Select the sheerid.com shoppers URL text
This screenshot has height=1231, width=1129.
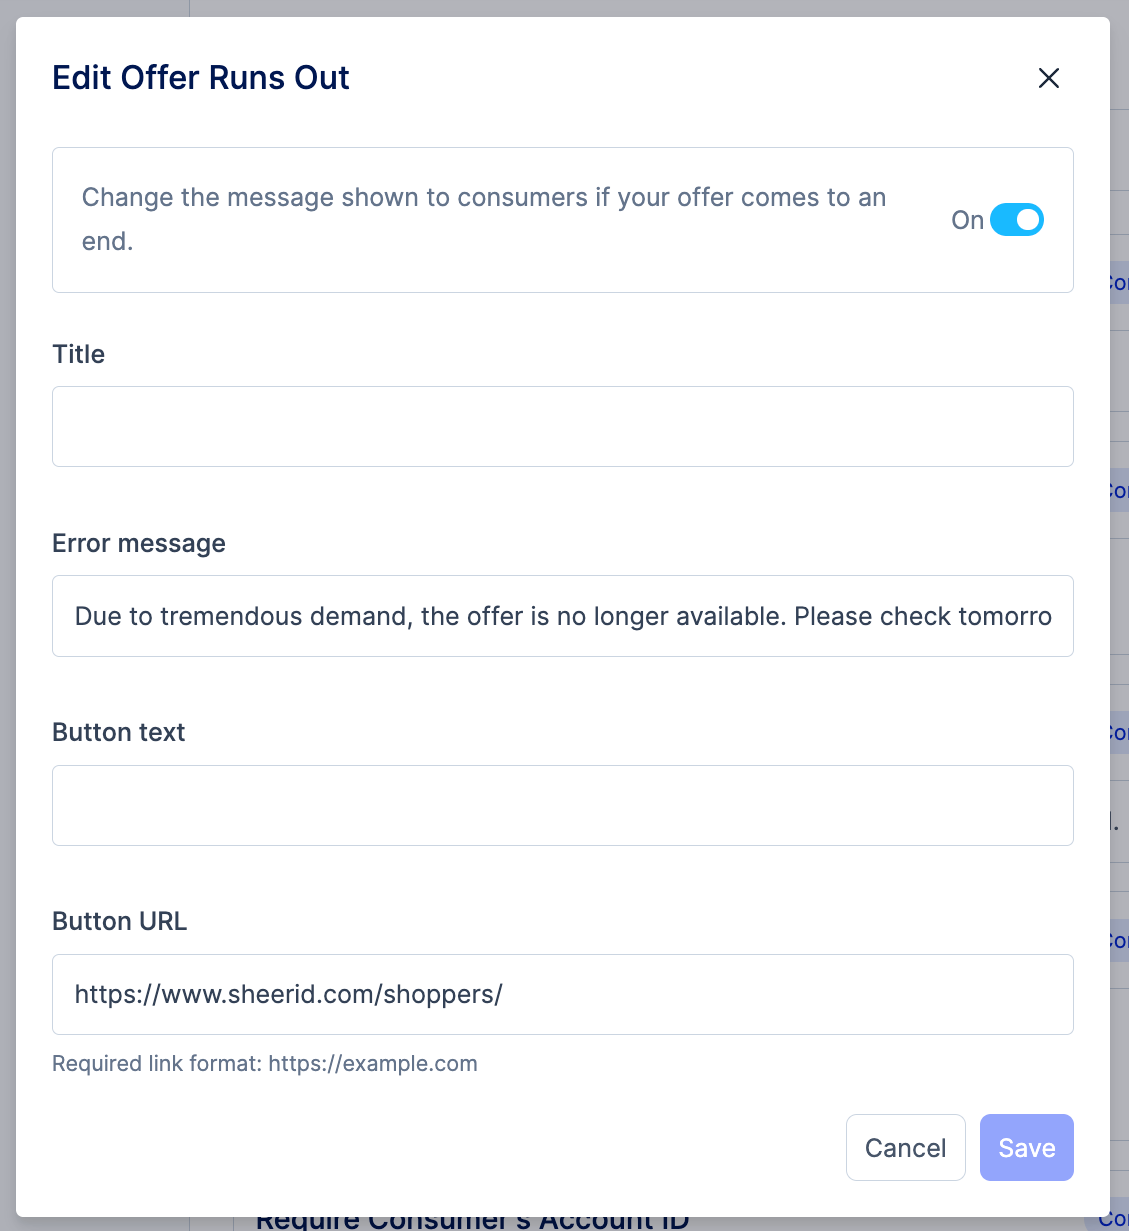tap(289, 994)
